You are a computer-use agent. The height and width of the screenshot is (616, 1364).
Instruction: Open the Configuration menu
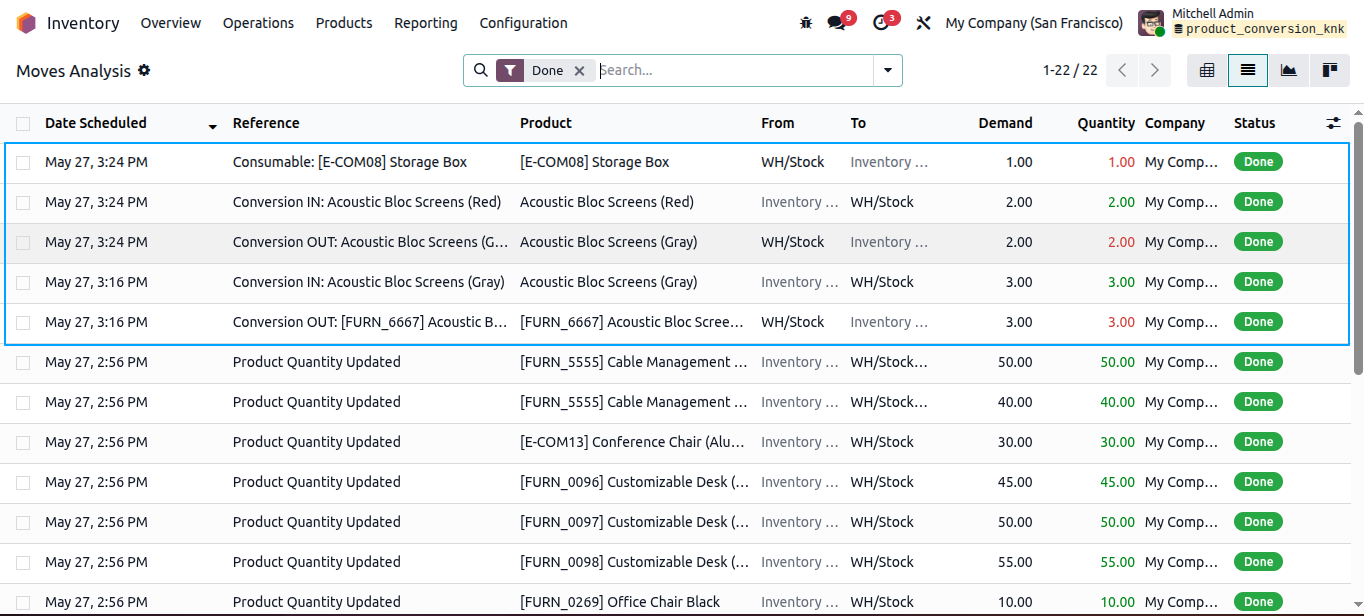click(x=523, y=23)
